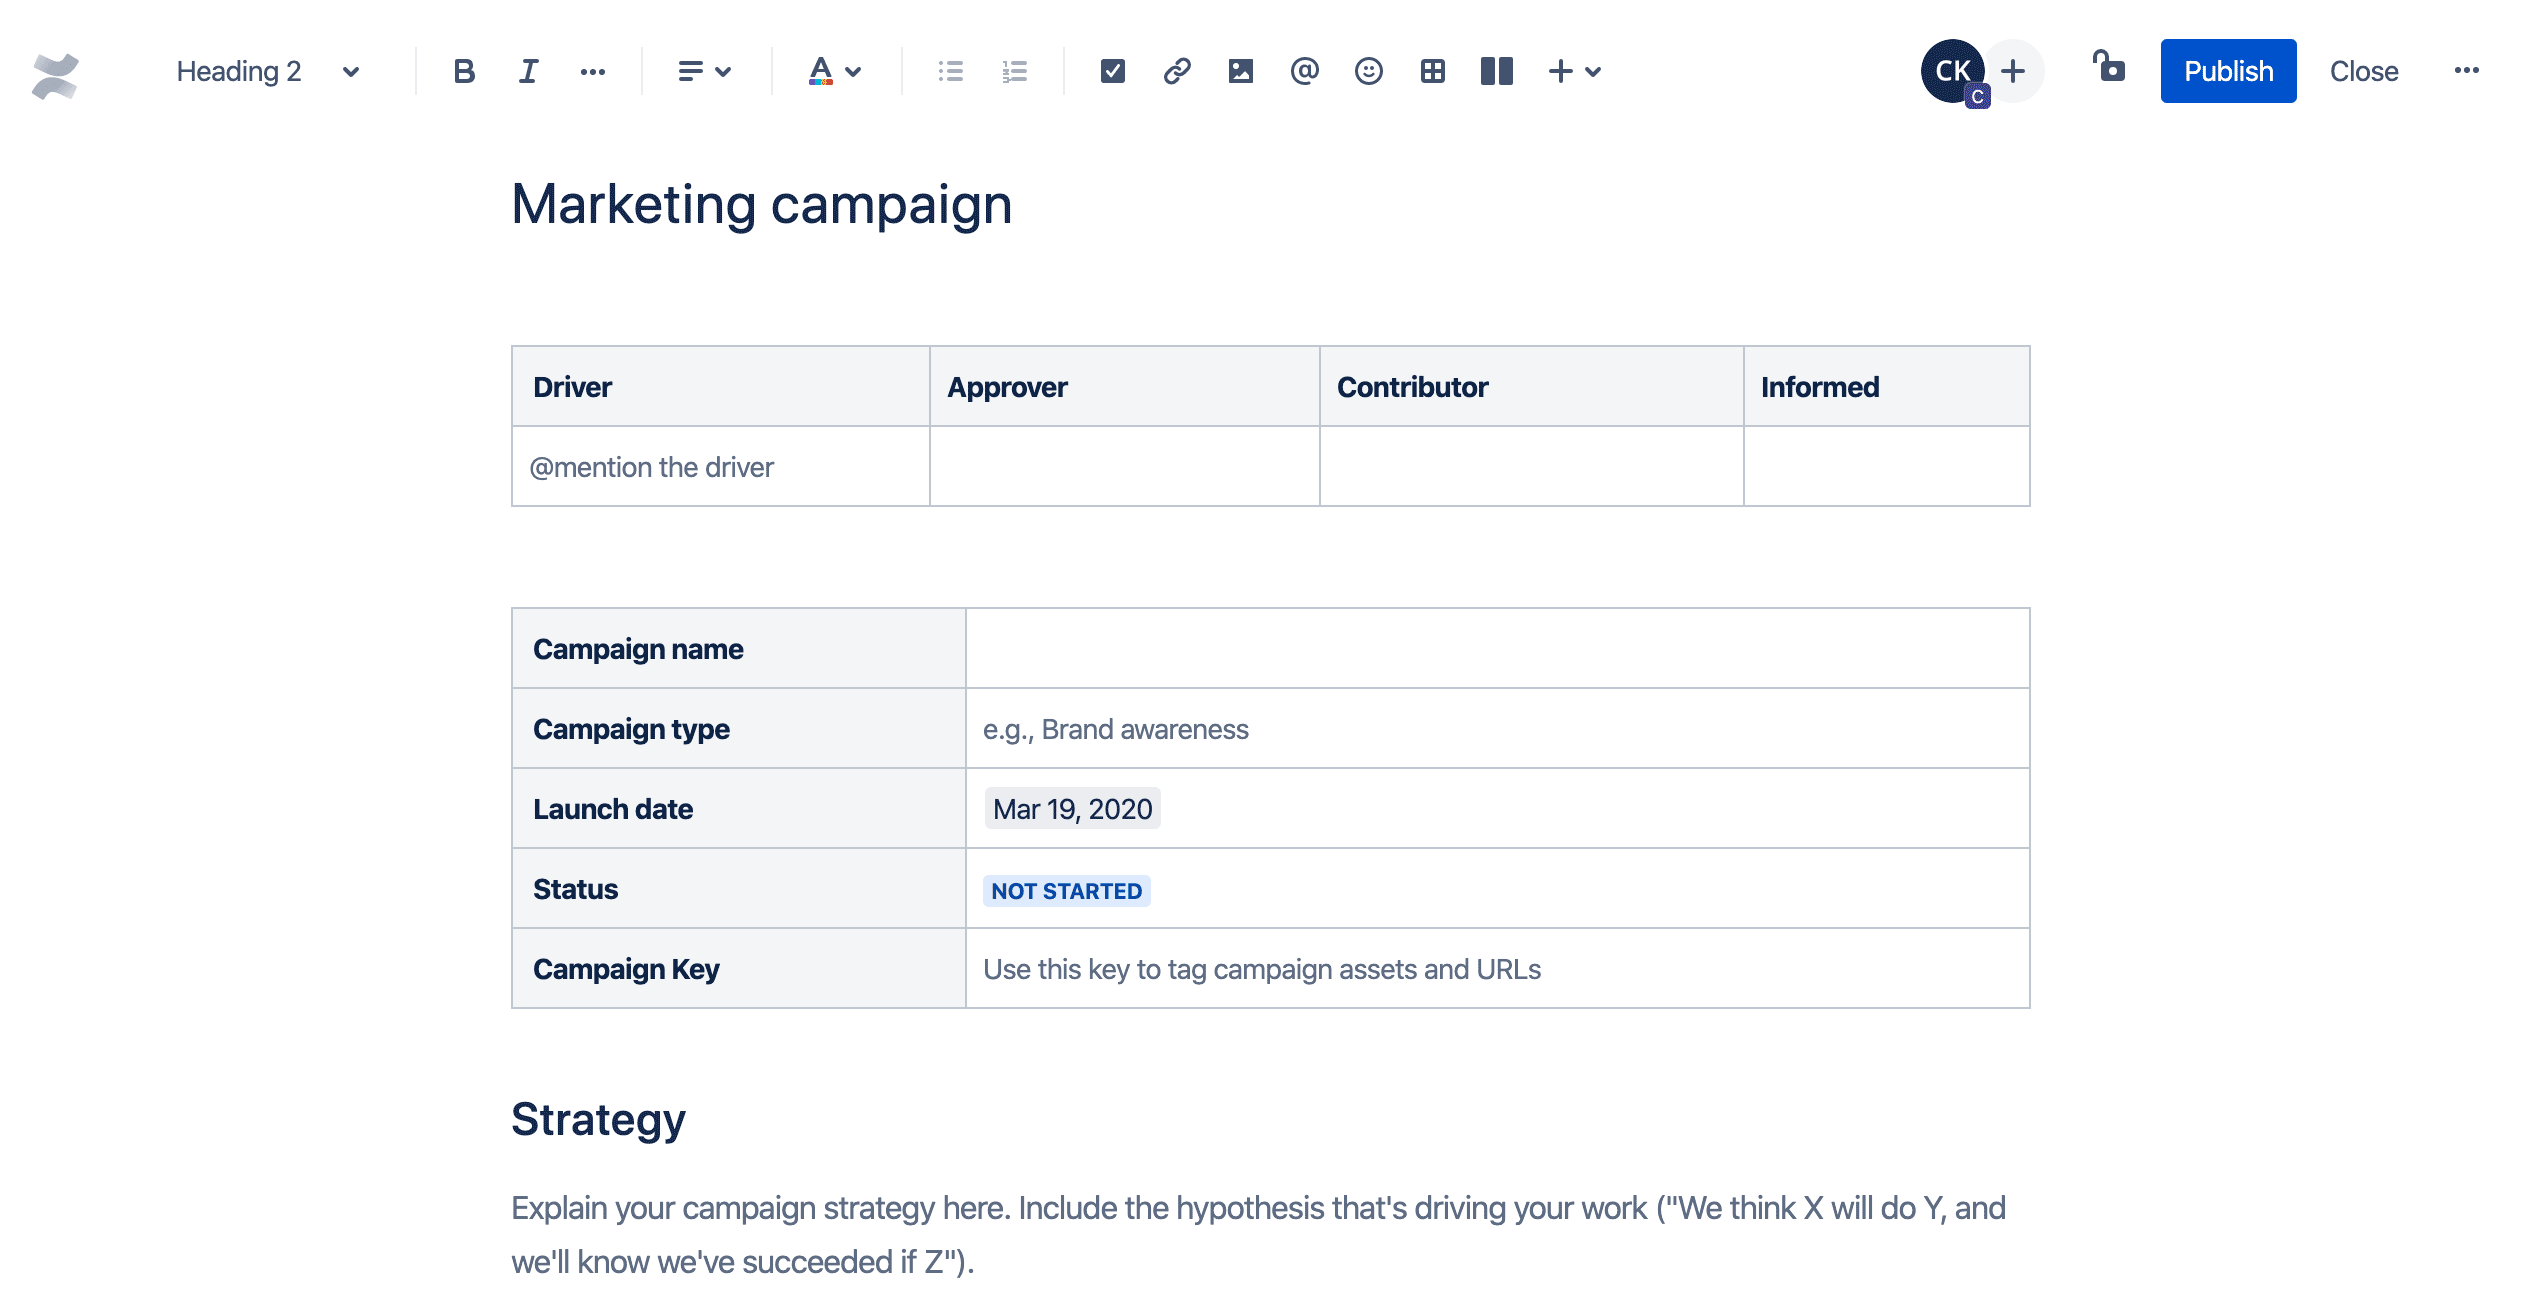Click the insert link icon

(x=1175, y=70)
